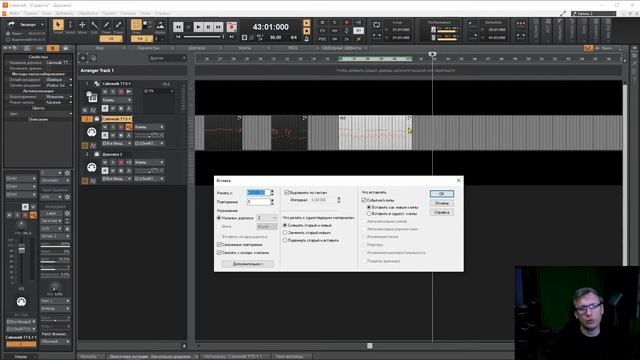Open input dropdown on Дорожка 3 track
The image size is (640, 360).
pos(117,179)
